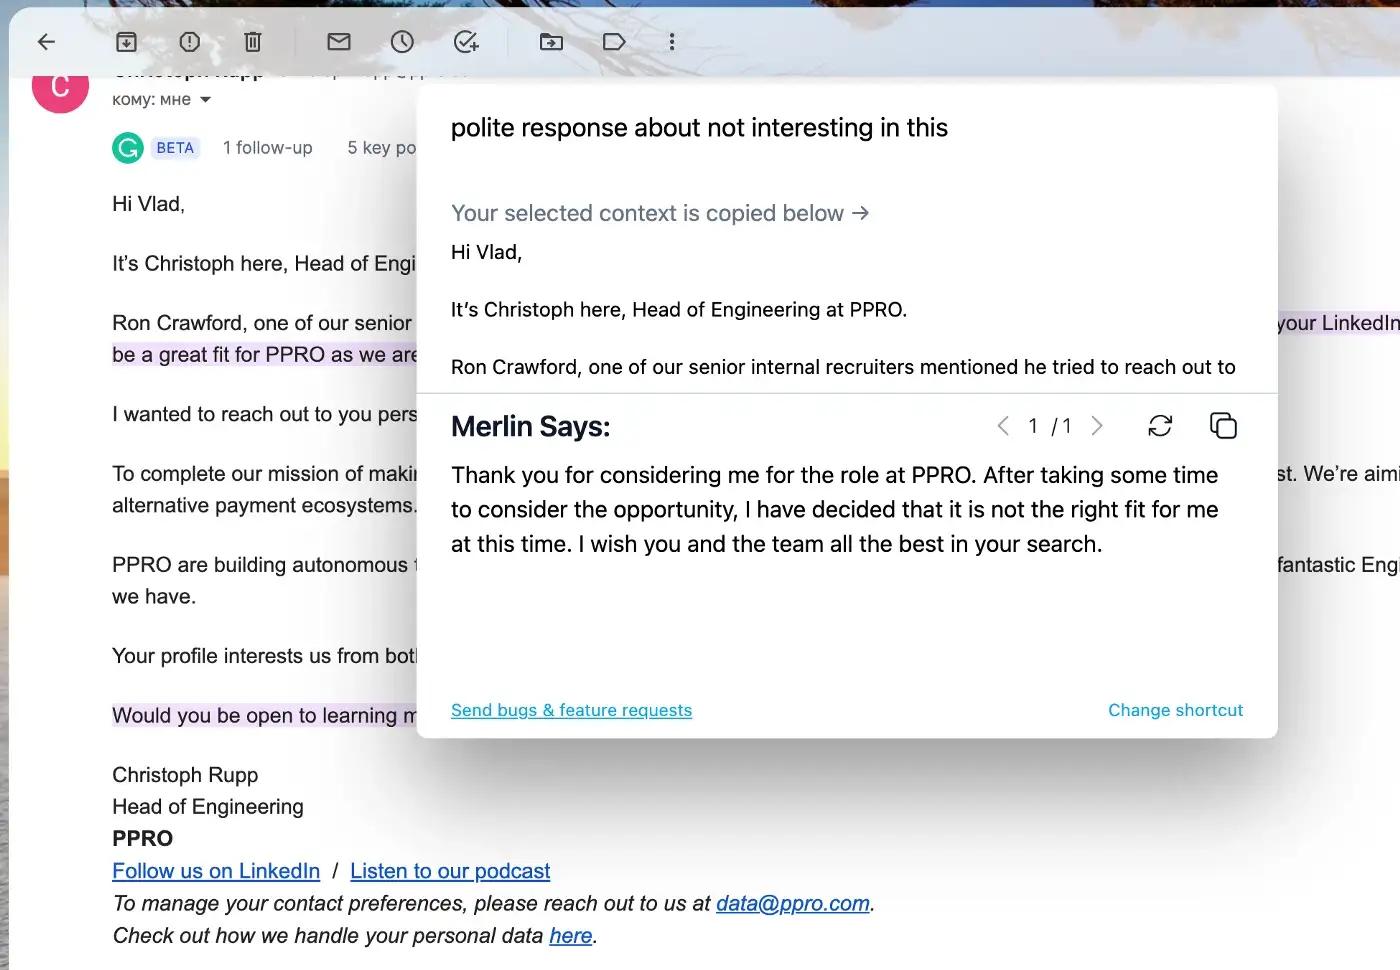This screenshot has width=1400, height=970.
Task: Archive this email from Christoph
Action: [x=126, y=41]
